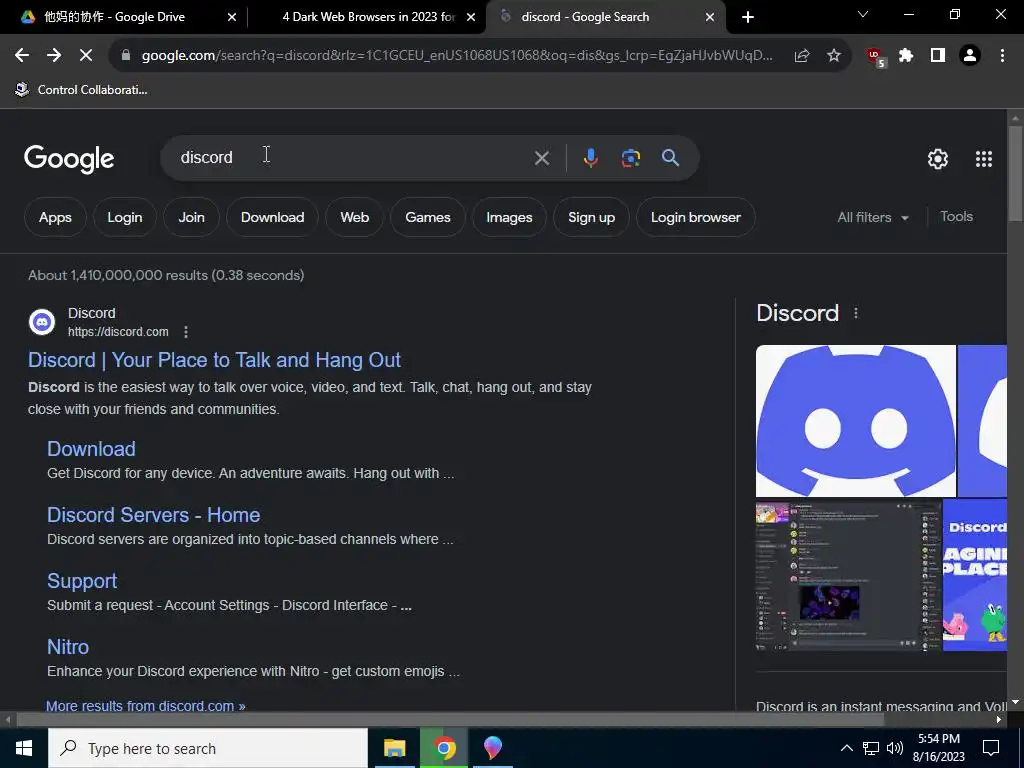Click the Google logo
Screen dimensions: 1024x768
pyautogui.click(x=69, y=159)
